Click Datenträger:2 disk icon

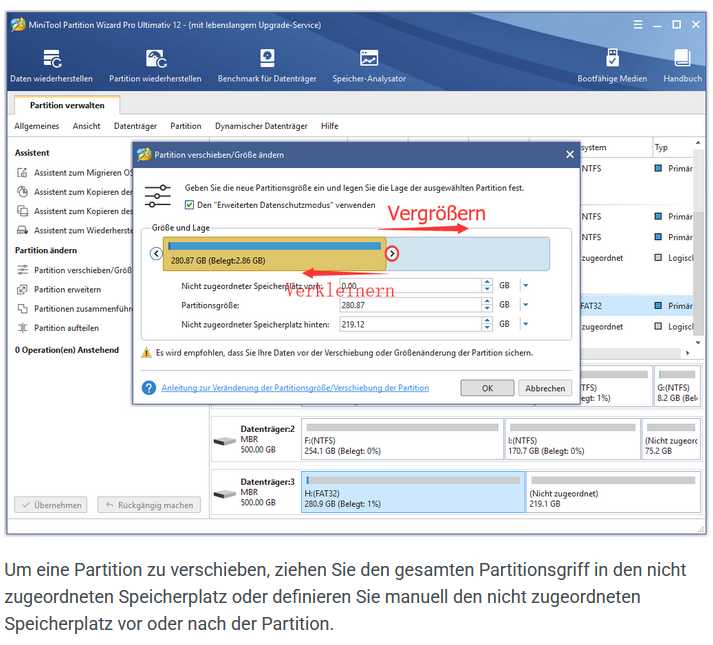(x=224, y=441)
